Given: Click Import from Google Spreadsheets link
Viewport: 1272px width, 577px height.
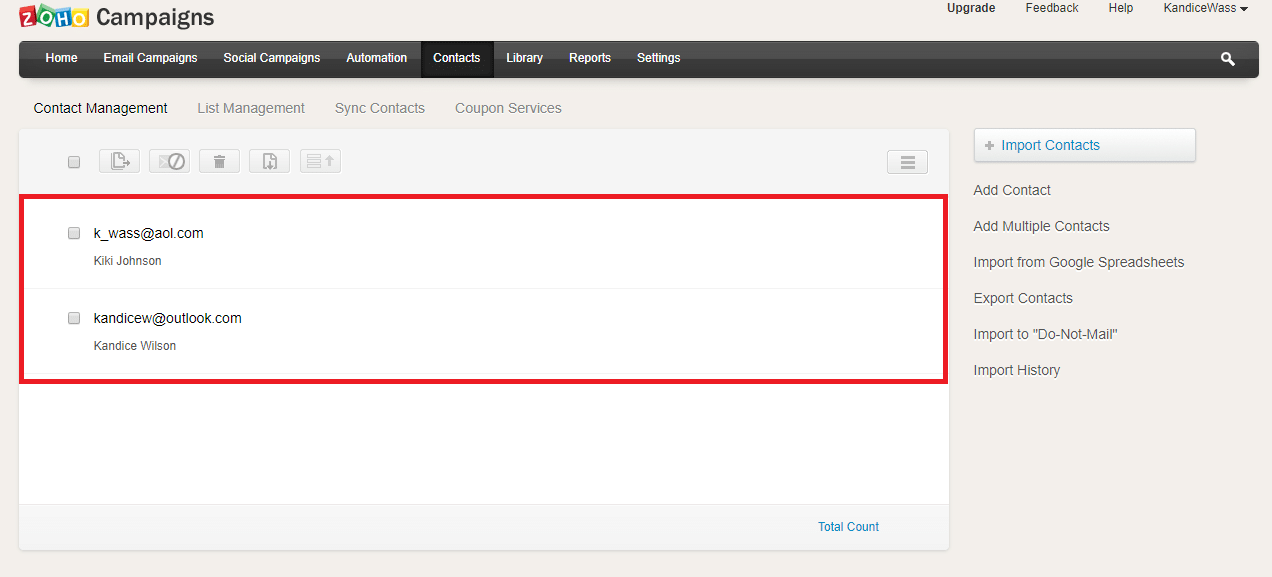Looking at the screenshot, I should [1079, 262].
